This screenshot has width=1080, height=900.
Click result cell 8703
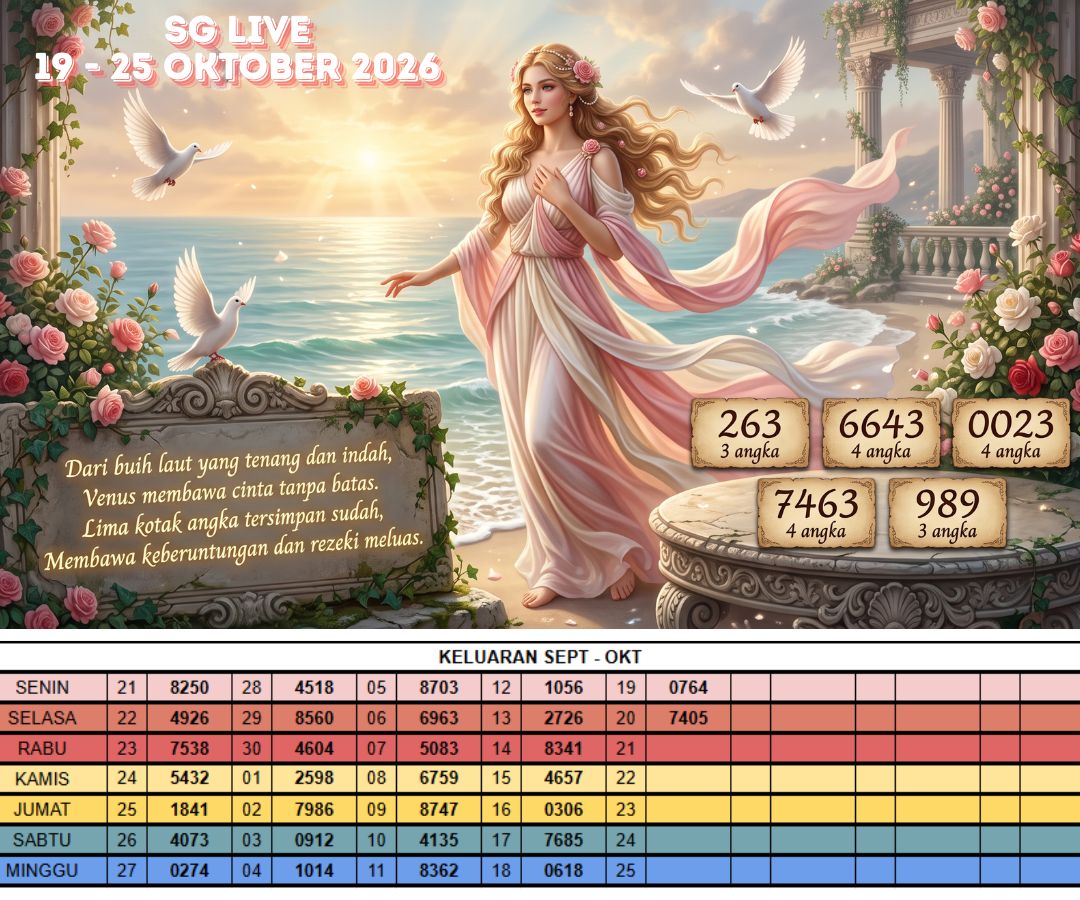coord(439,687)
